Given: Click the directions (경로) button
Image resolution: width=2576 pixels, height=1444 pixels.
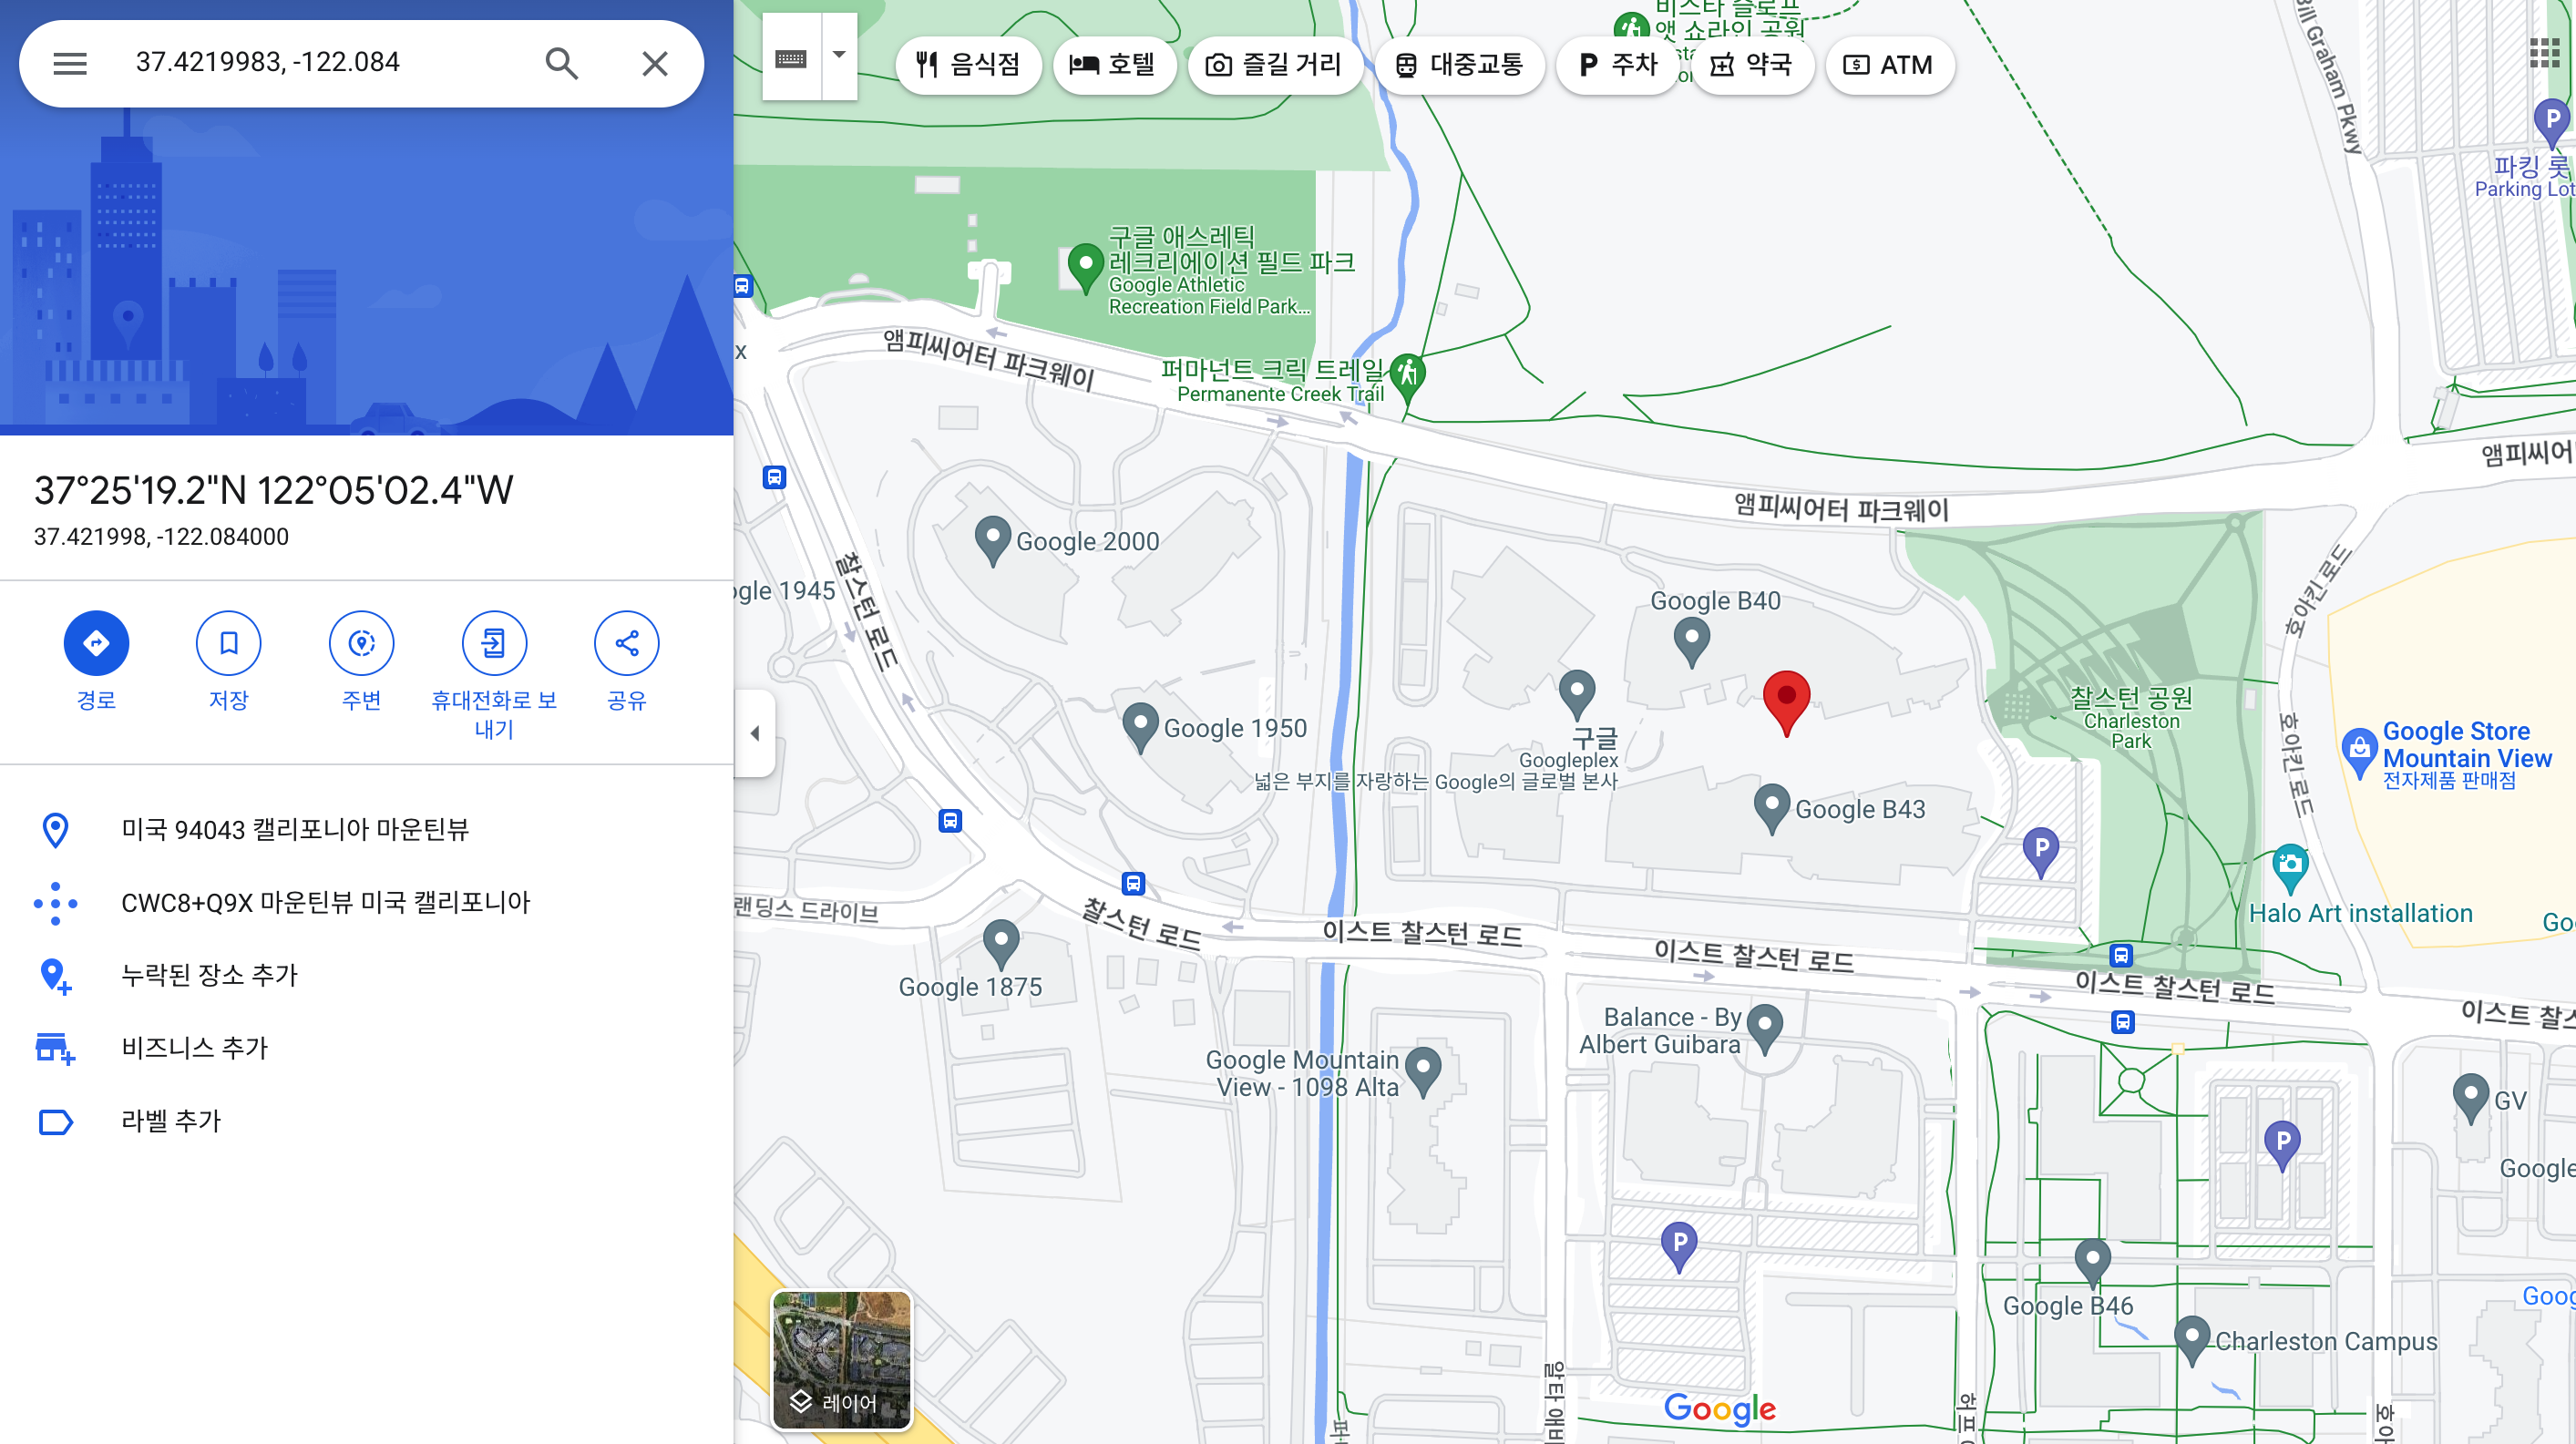Looking at the screenshot, I should coord(96,643).
